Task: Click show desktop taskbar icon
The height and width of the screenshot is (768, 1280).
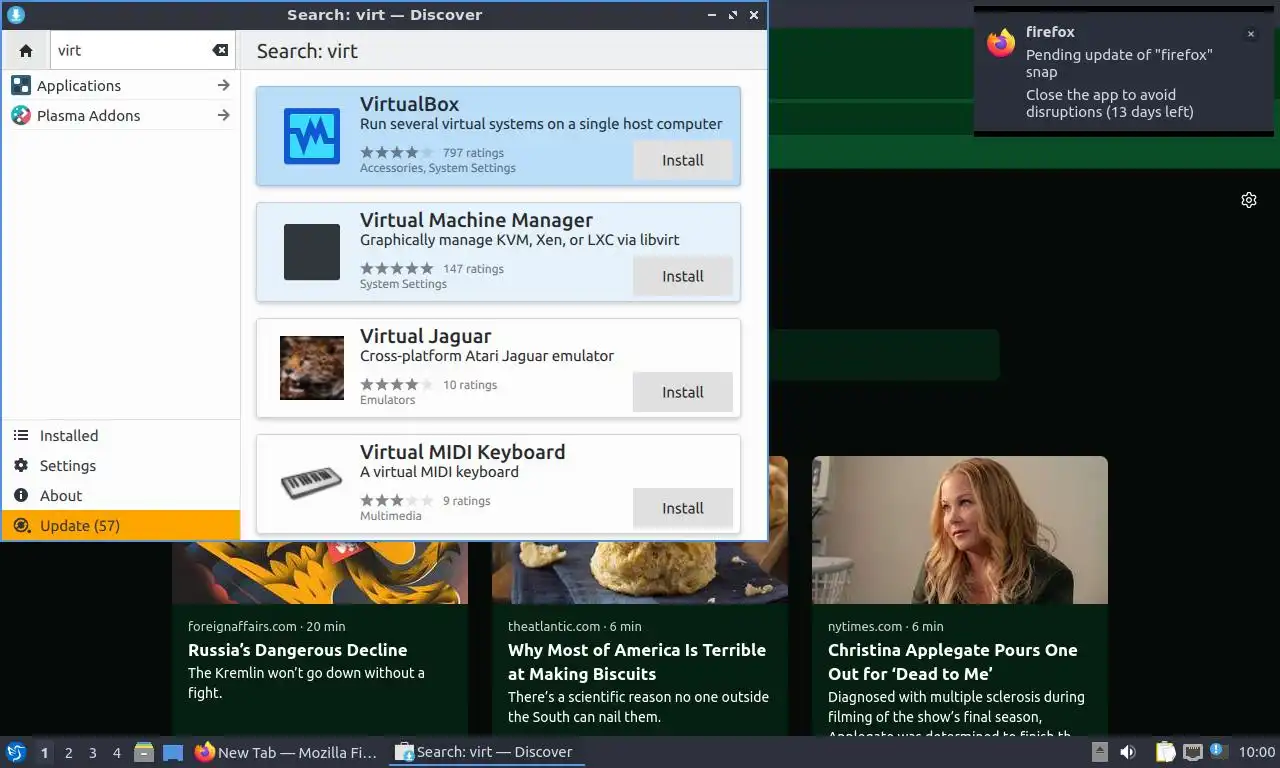Action: (x=173, y=752)
